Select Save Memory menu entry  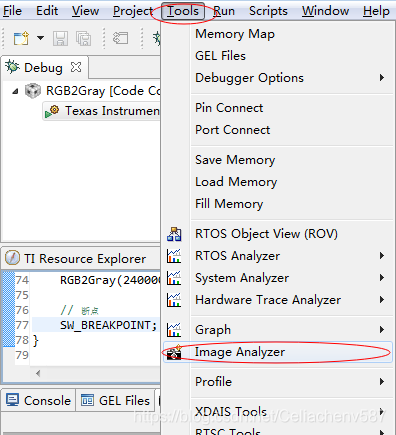(x=235, y=160)
